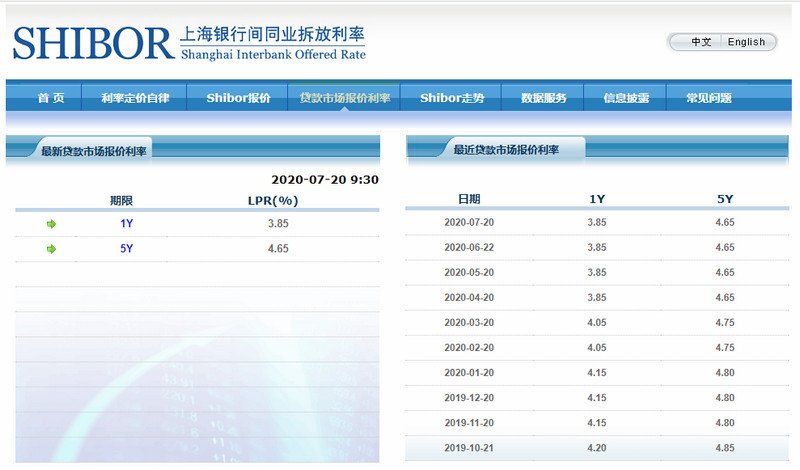Click the date 2020-05-20
This screenshot has height=470, width=800.
tap(469, 273)
